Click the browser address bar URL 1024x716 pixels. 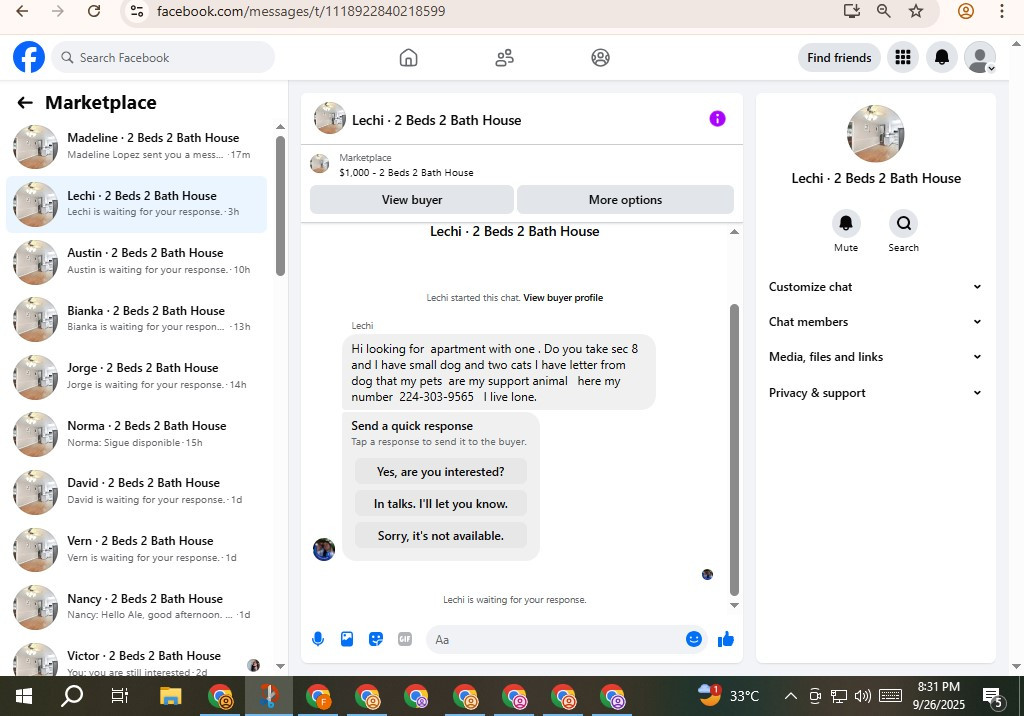tap(301, 11)
